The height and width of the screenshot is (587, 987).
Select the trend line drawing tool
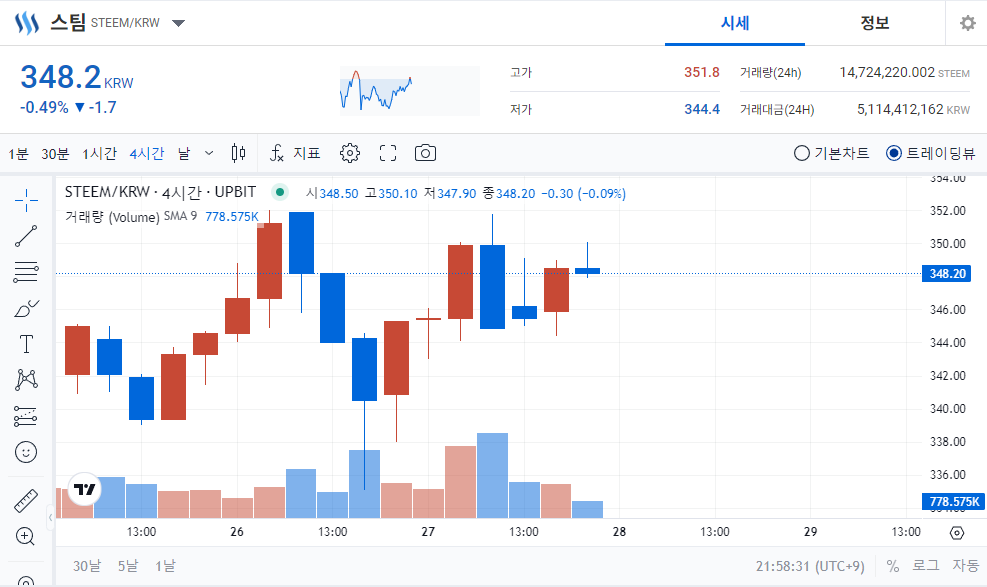pos(26,236)
